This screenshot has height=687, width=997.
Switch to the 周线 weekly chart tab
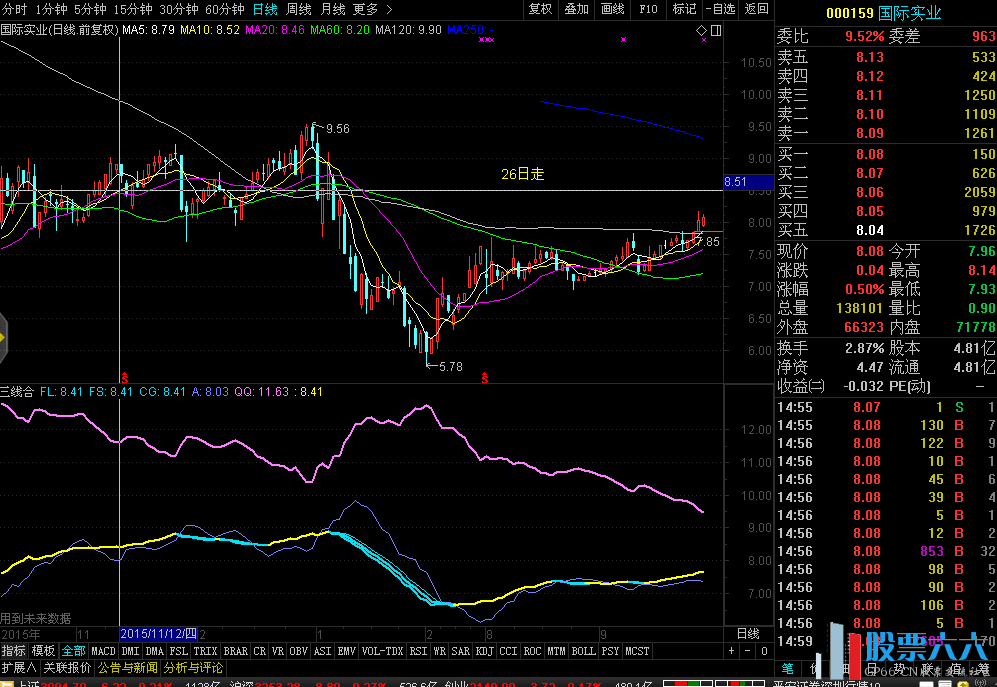tap(298, 9)
